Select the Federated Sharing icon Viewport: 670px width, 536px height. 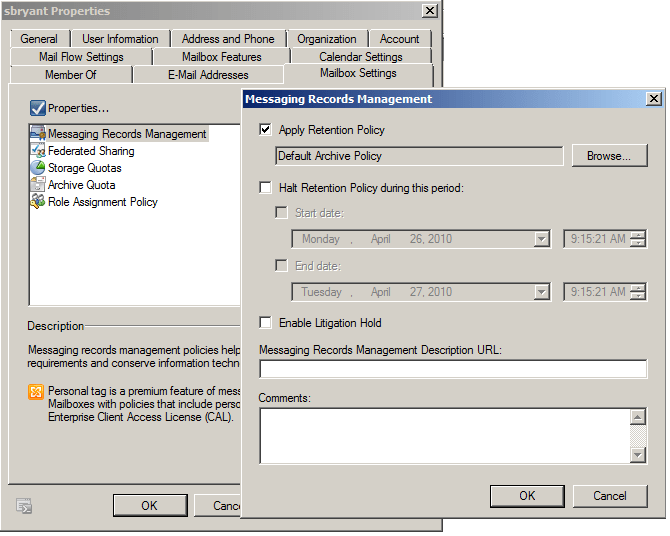pos(38,151)
